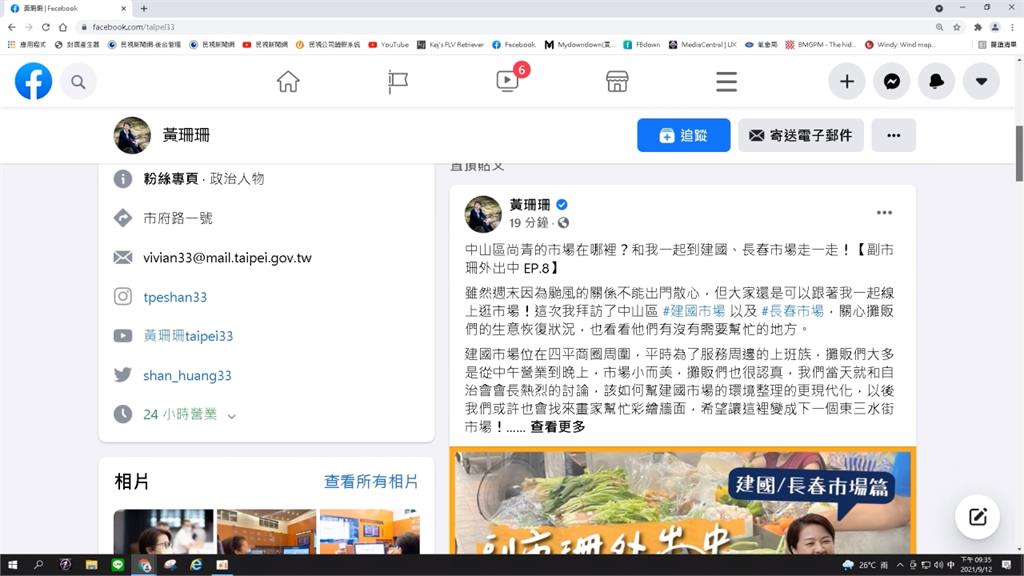
Task: Expand post with 查看更多
Action: pos(558,427)
